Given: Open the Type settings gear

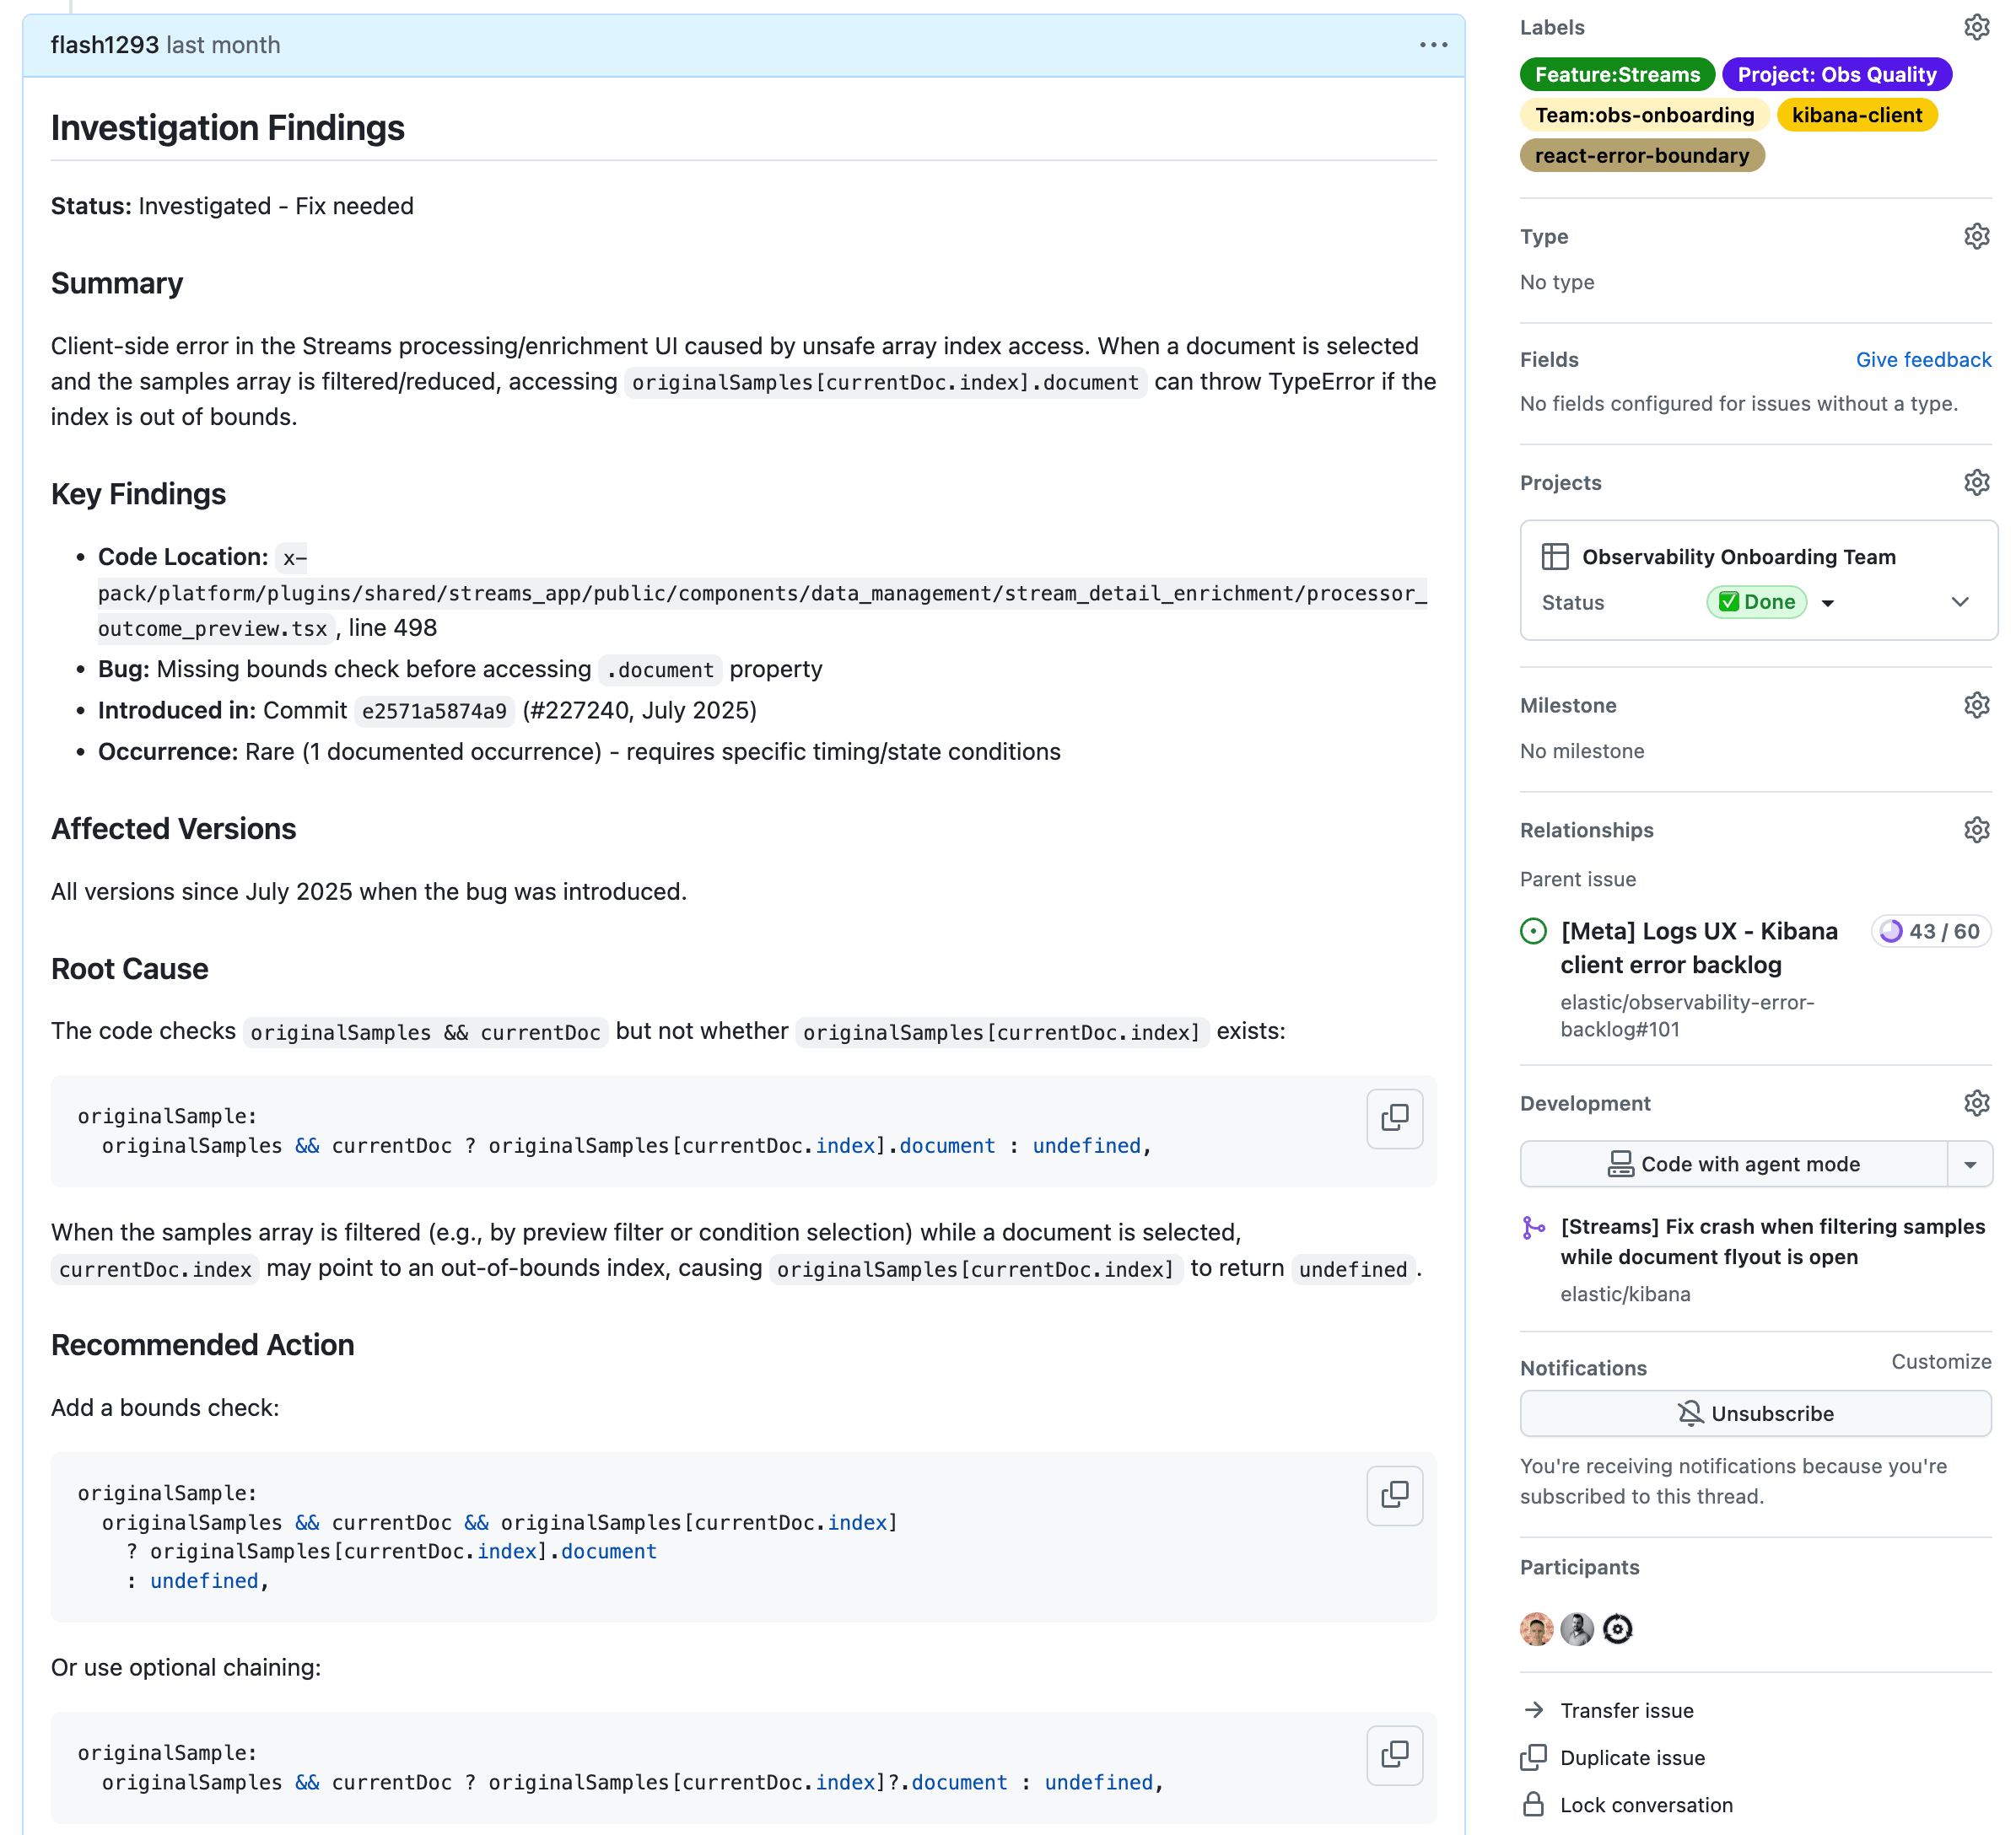Looking at the screenshot, I should pos(1977,236).
